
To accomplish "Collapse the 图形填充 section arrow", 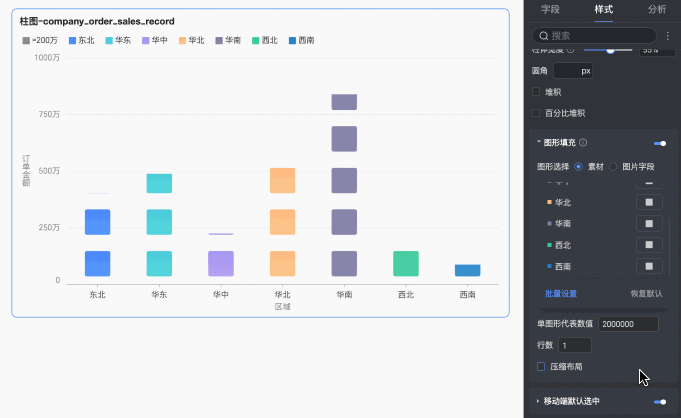I will [539, 142].
